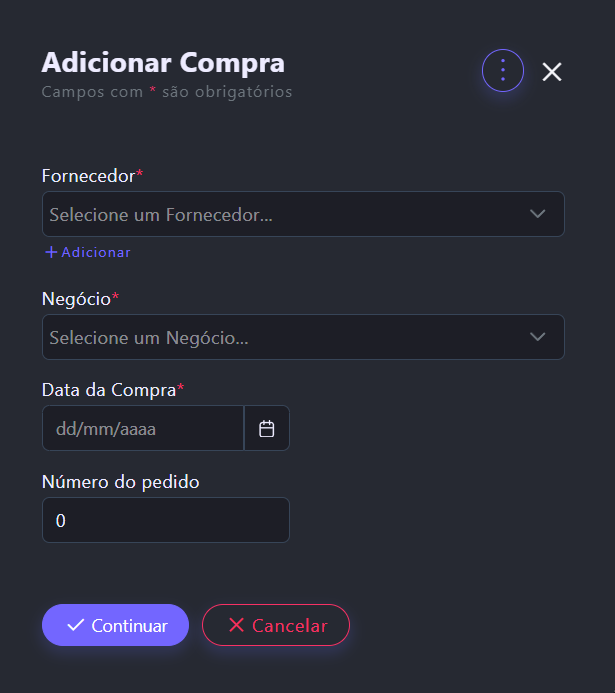Click the X icon on Cancelar

point(236,625)
